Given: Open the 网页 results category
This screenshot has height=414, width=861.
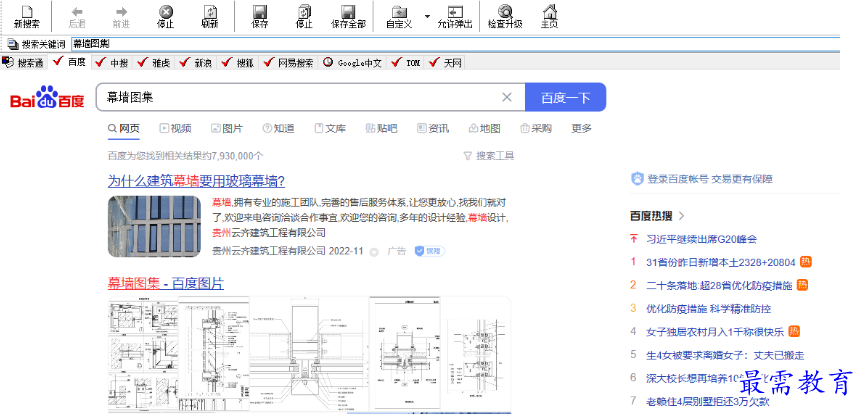Looking at the screenshot, I should click(124, 128).
